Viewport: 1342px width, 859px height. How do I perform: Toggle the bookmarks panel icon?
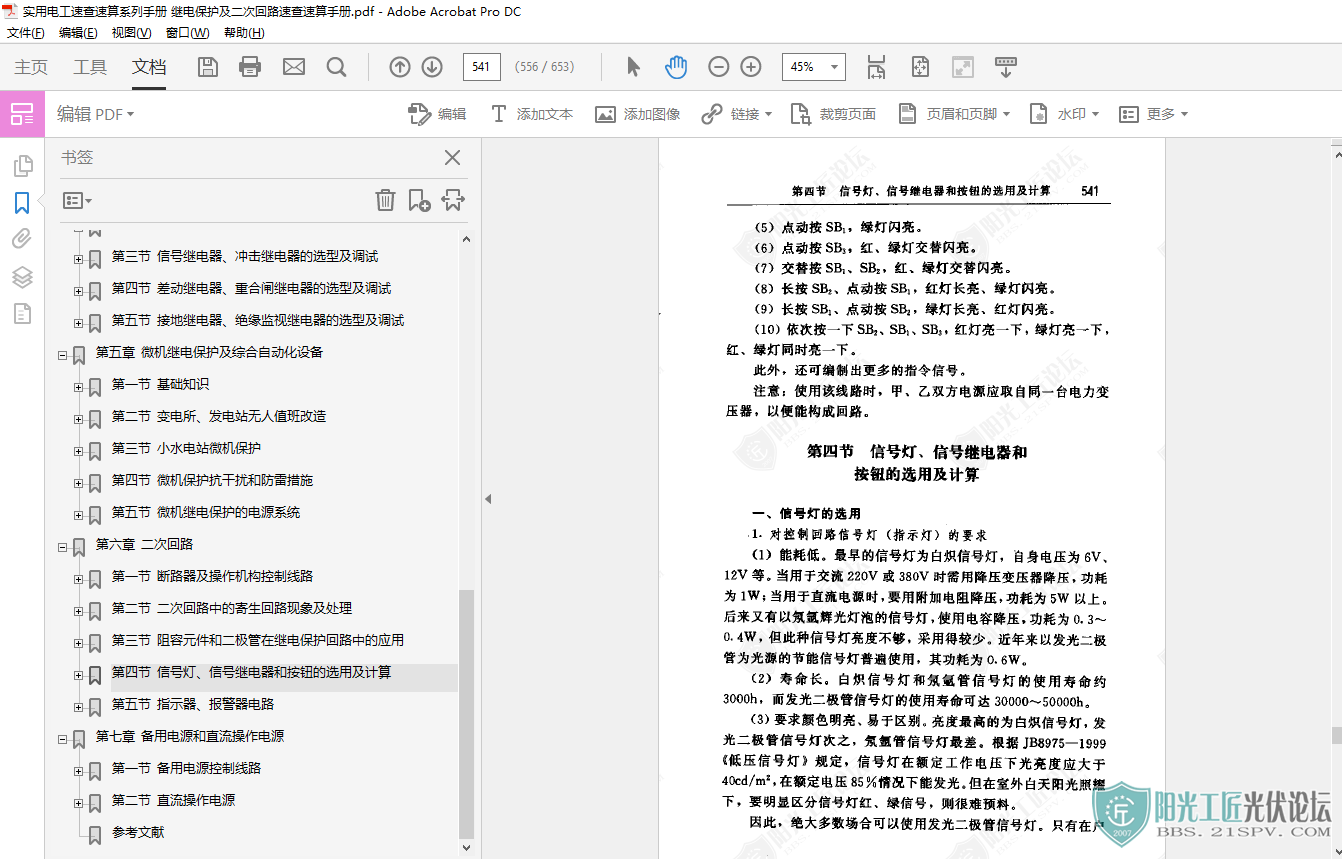22,203
